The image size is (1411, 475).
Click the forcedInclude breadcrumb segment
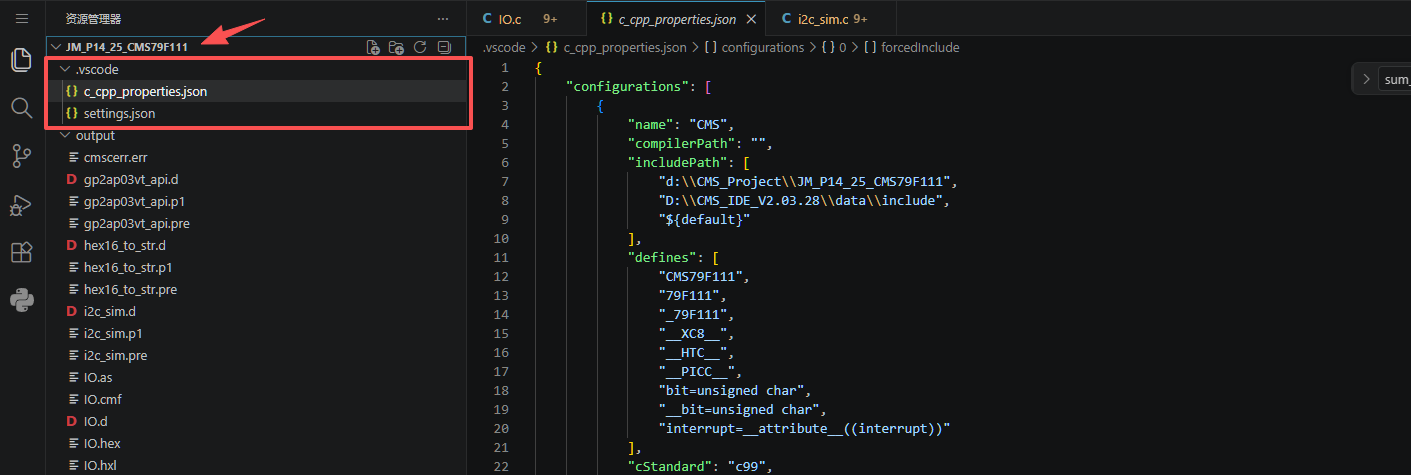coord(911,47)
